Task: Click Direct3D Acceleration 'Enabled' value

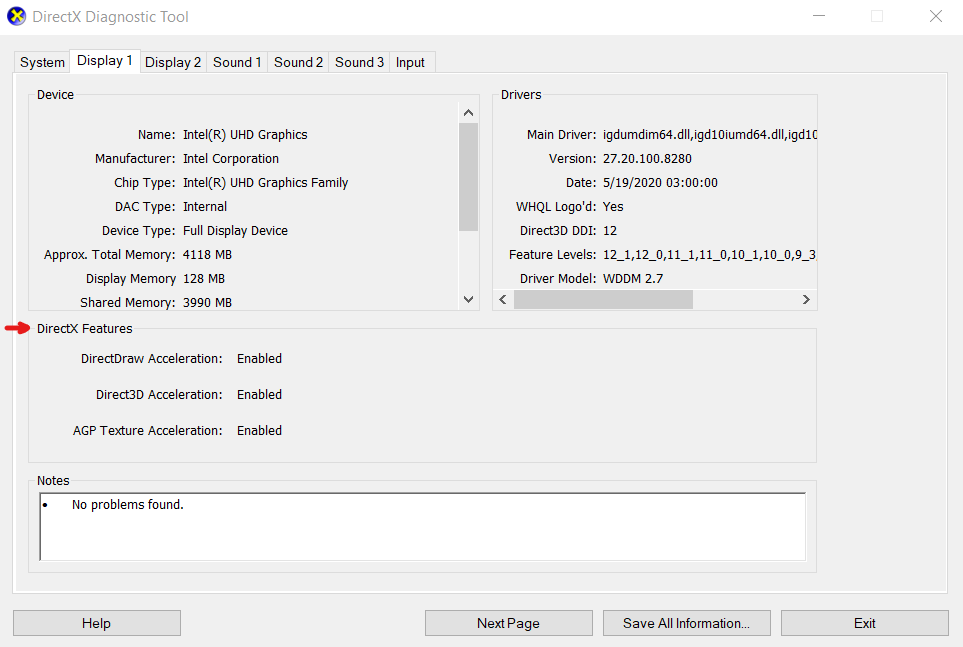Action: [x=259, y=394]
